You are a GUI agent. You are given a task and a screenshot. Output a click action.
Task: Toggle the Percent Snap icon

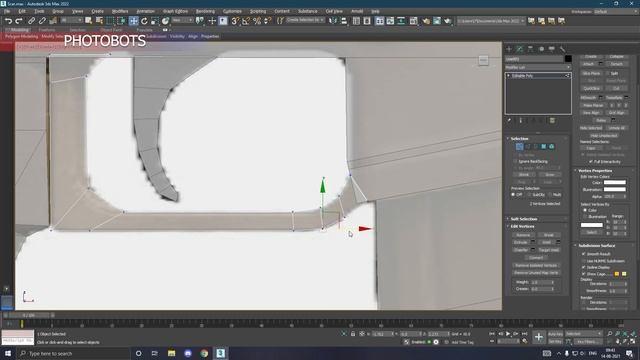257,21
